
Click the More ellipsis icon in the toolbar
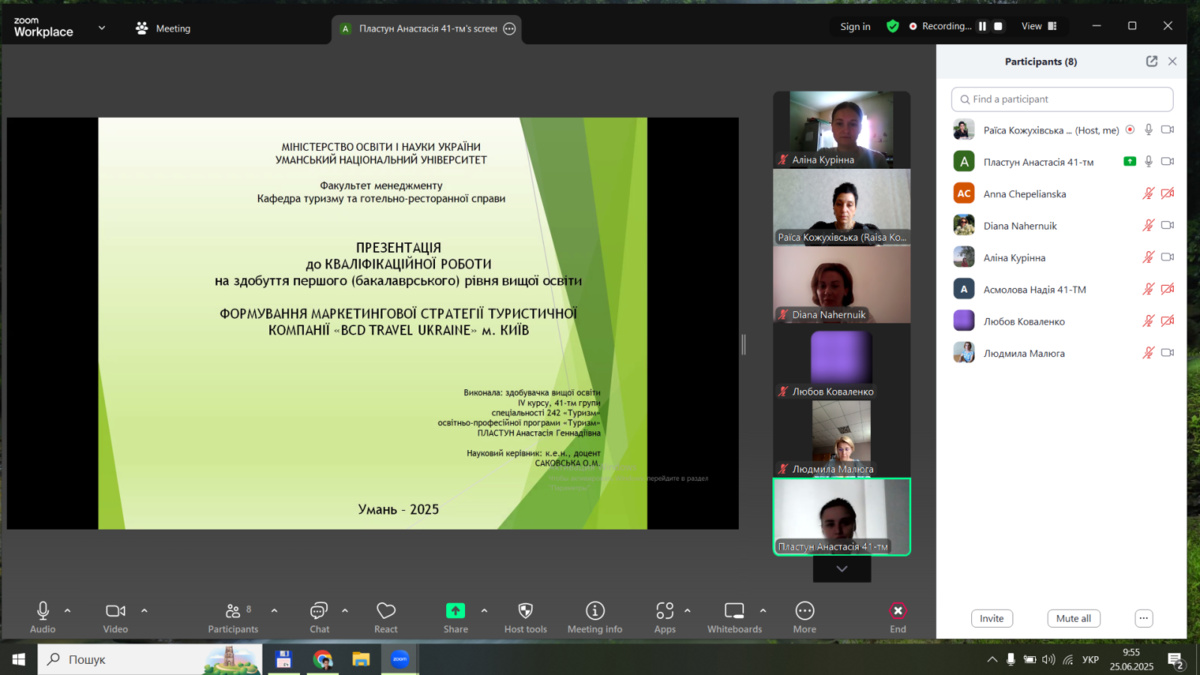(x=804, y=610)
